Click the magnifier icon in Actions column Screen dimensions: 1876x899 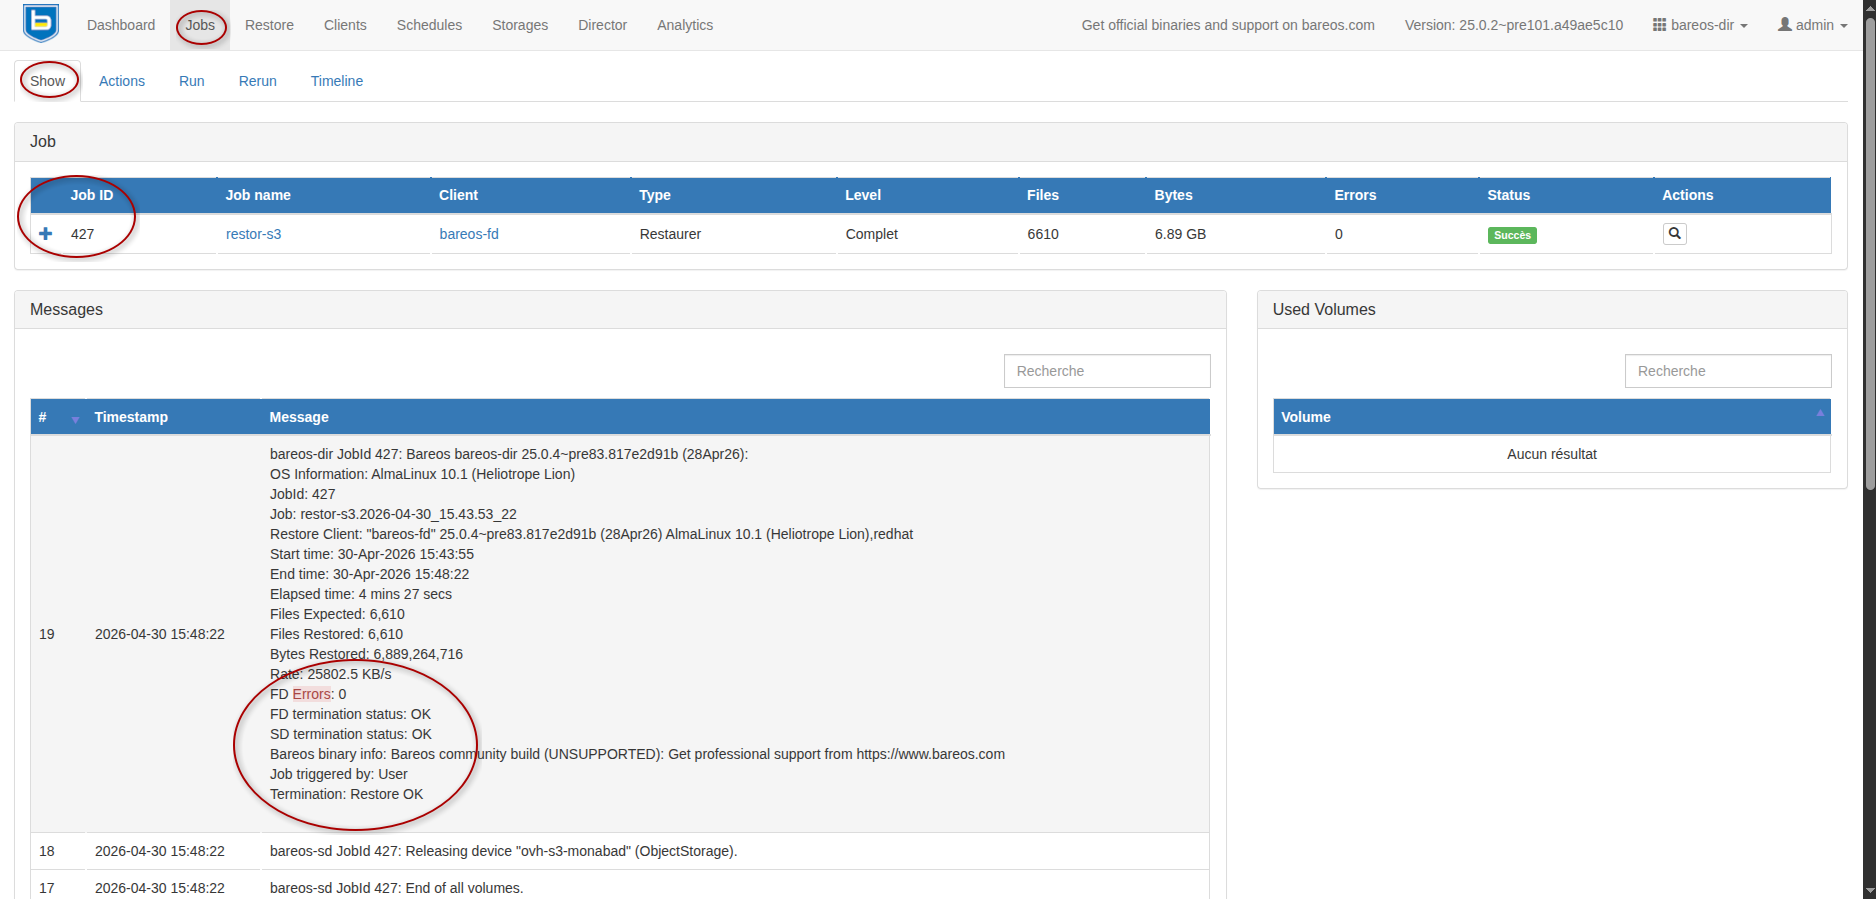click(x=1674, y=234)
